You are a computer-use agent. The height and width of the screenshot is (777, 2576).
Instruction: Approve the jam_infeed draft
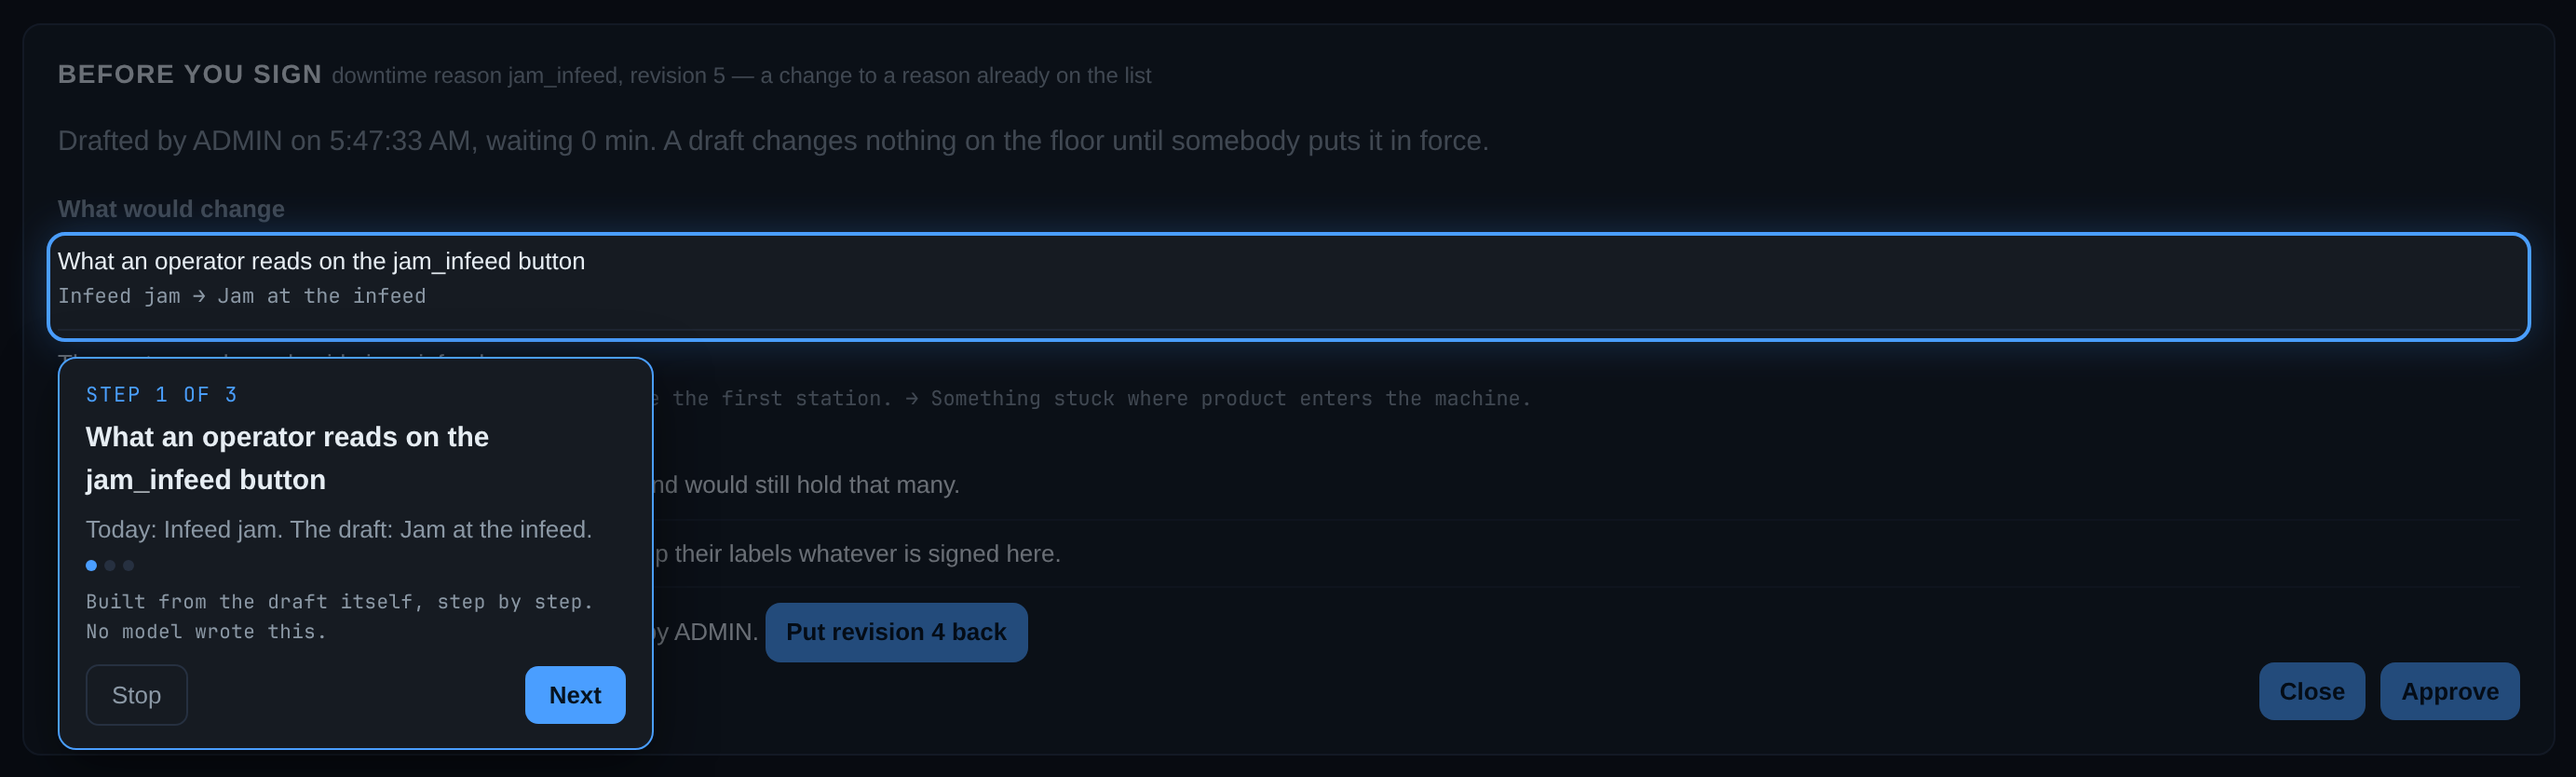(x=2449, y=691)
